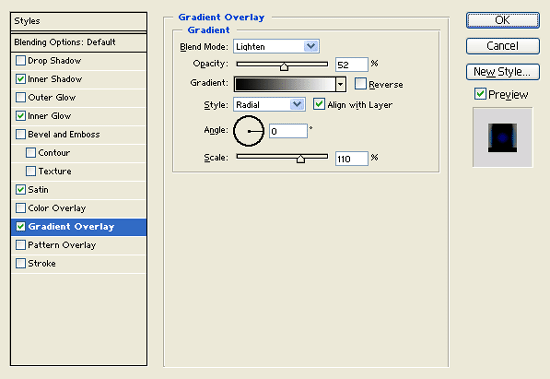The image size is (550, 379).
Task: Uncheck the Gradient Overlay checkbox
Action: 21,226
